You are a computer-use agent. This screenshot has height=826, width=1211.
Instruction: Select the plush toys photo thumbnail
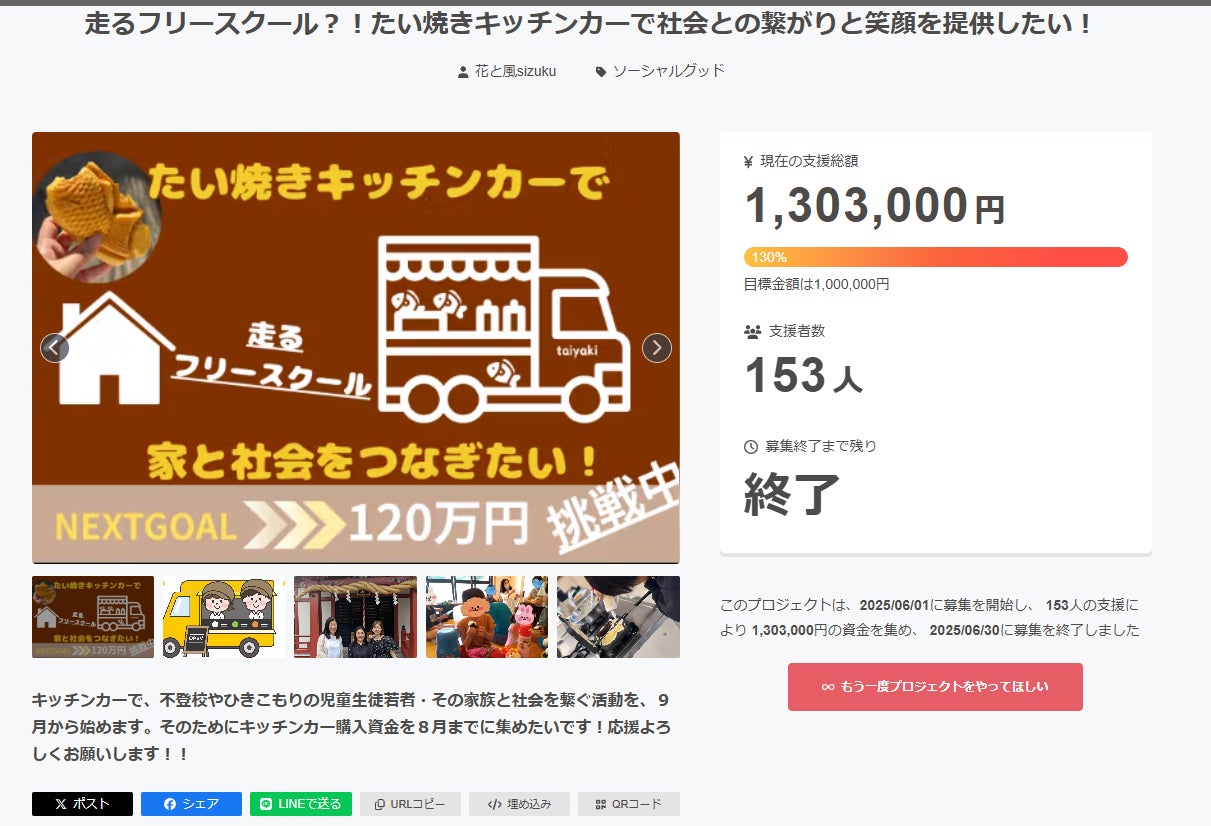tap(487, 617)
